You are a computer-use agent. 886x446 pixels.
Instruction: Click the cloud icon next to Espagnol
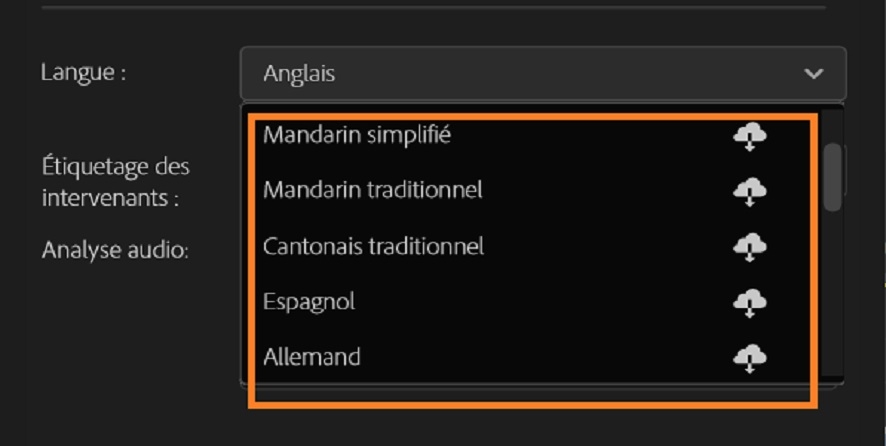pyautogui.click(x=749, y=301)
